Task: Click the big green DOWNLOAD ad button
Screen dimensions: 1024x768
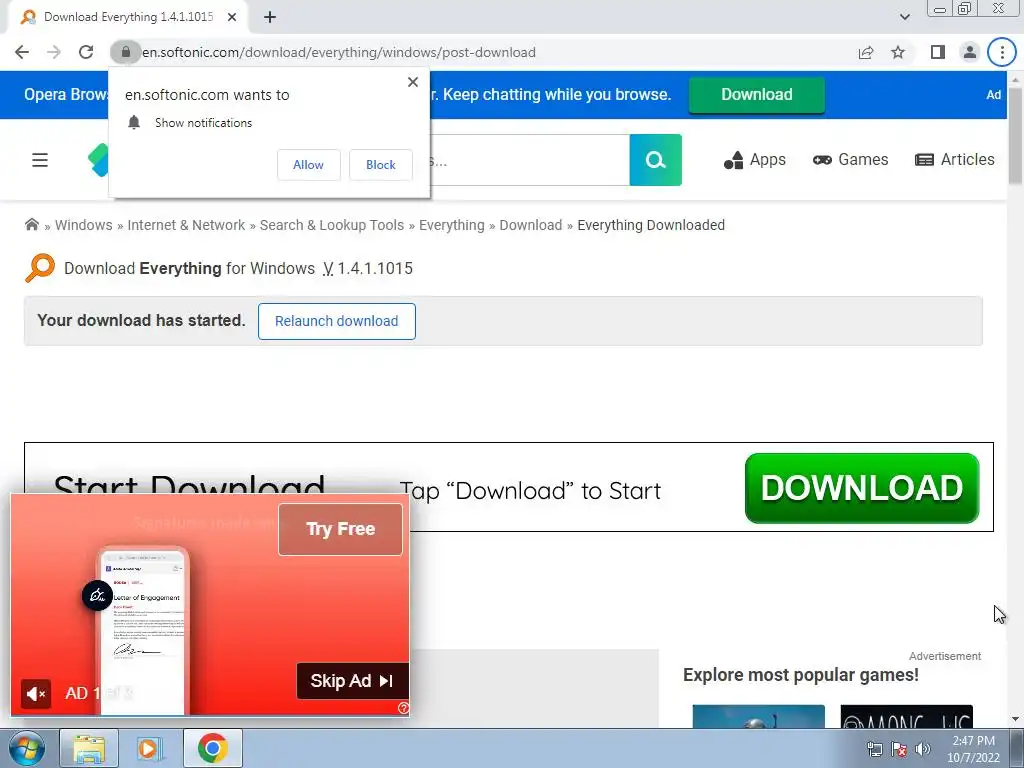Action: [861, 488]
